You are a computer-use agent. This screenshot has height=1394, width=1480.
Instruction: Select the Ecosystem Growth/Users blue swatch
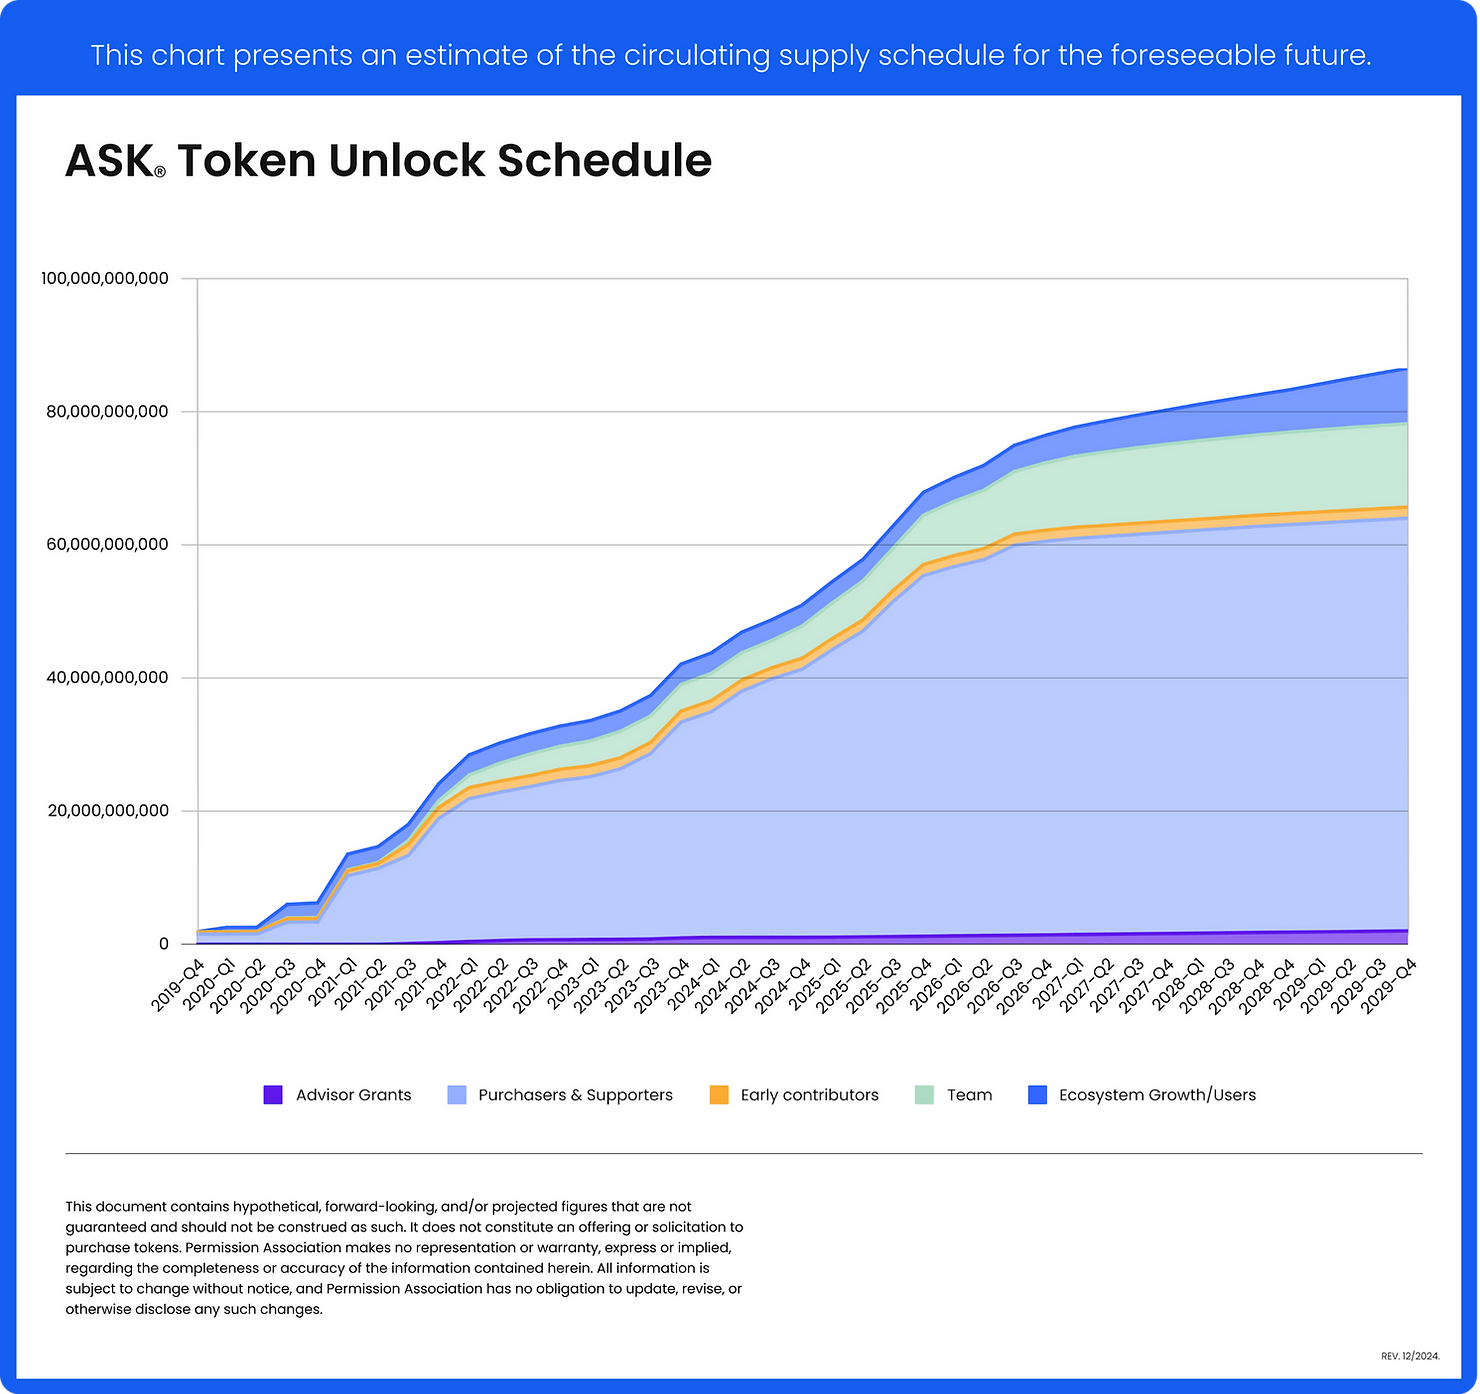pyautogui.click(x=1036, y=1094)
